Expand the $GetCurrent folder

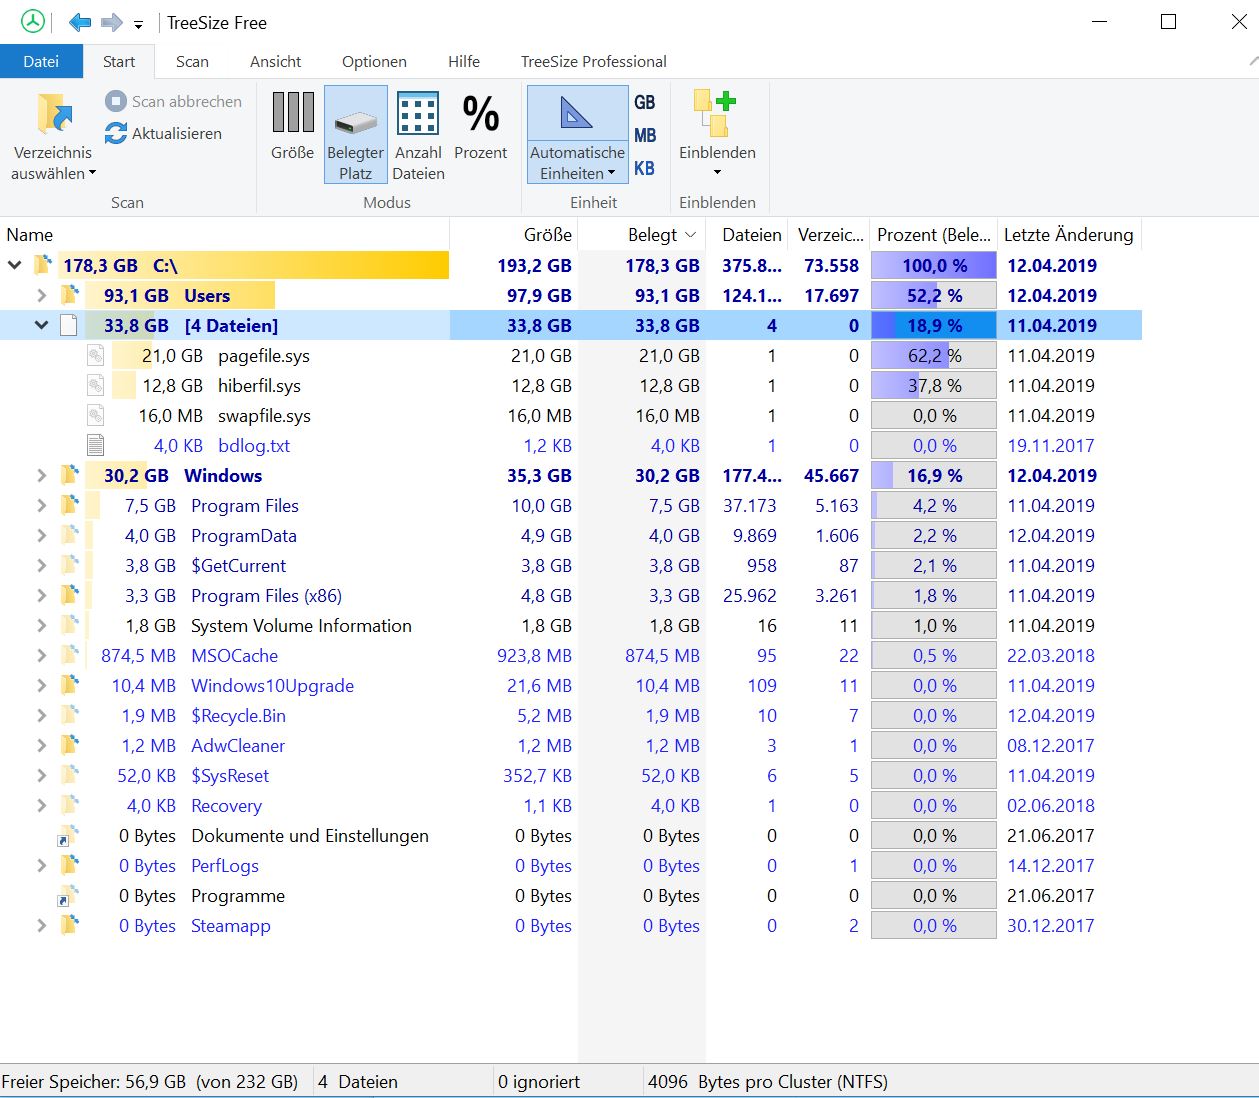point(41,565)
